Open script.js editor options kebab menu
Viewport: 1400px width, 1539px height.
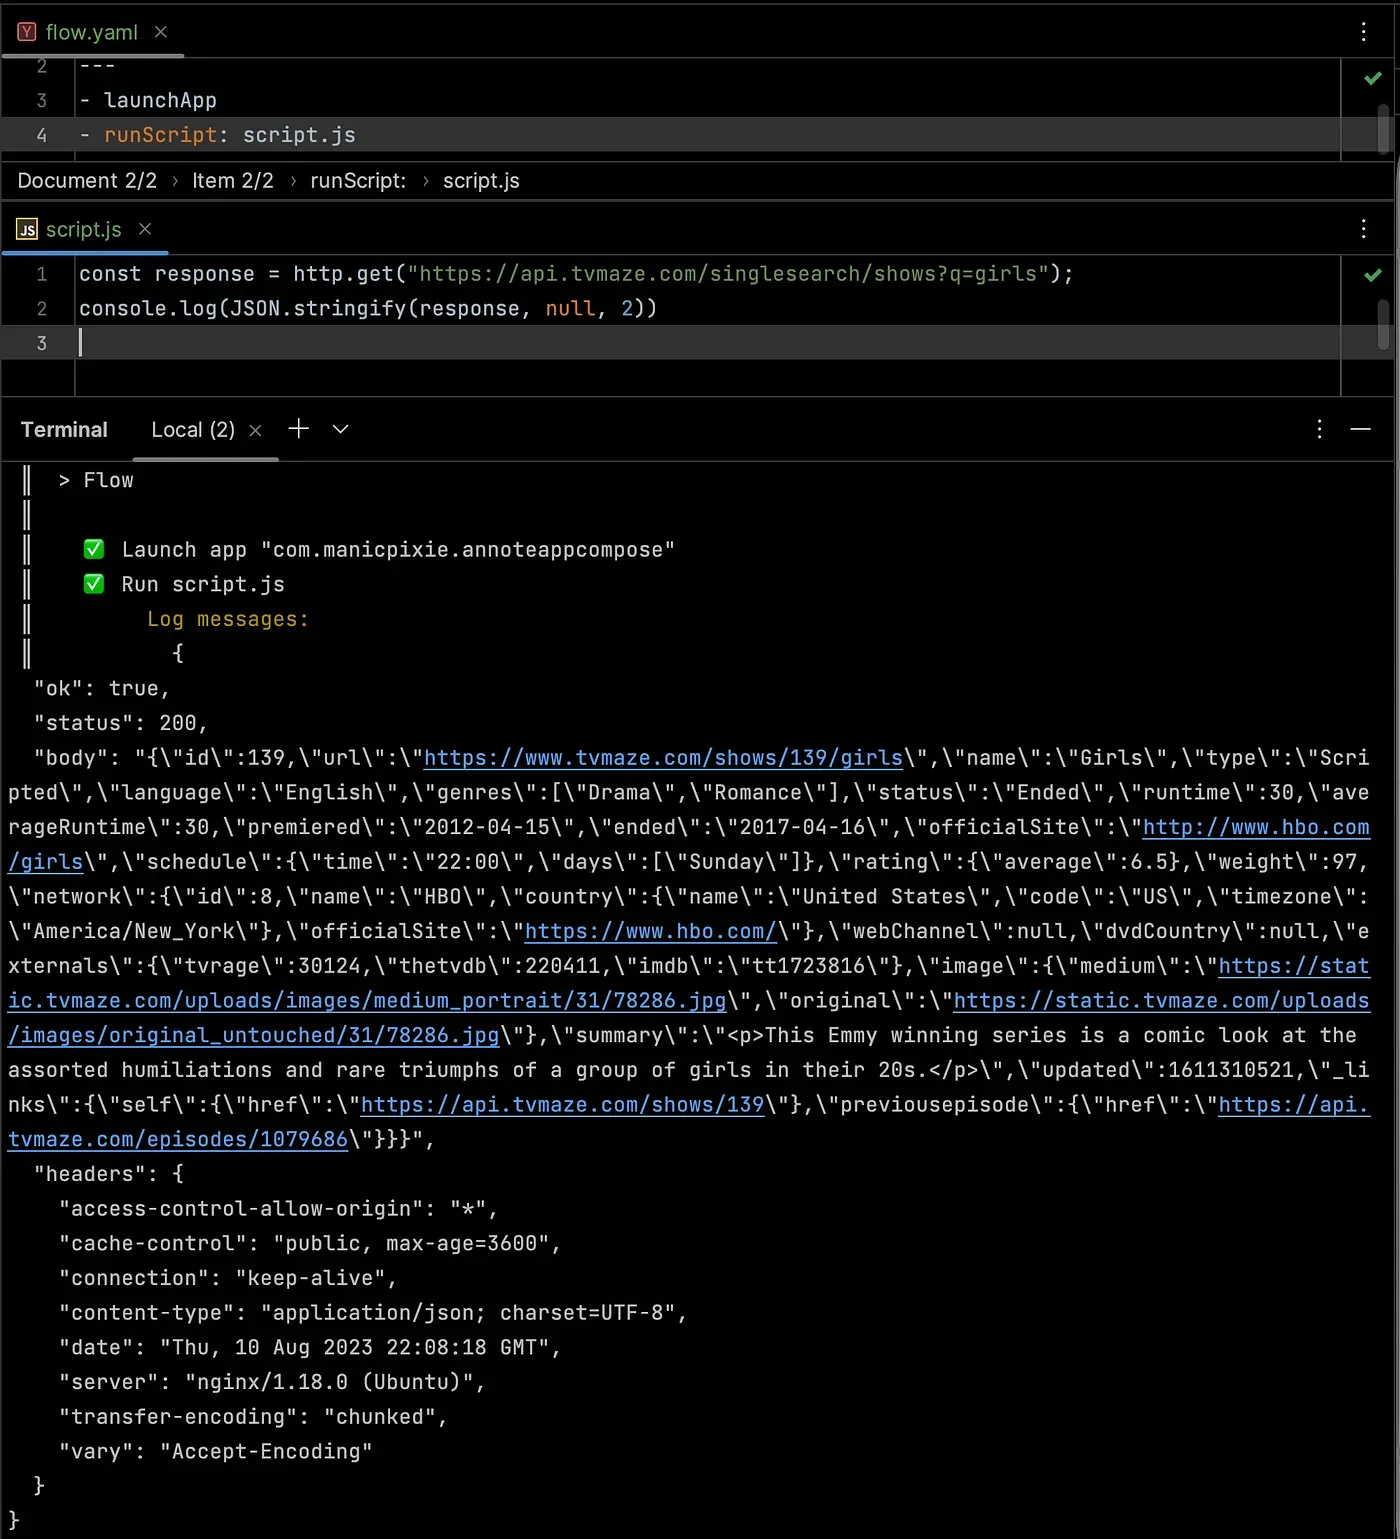tap(1363, 229)
